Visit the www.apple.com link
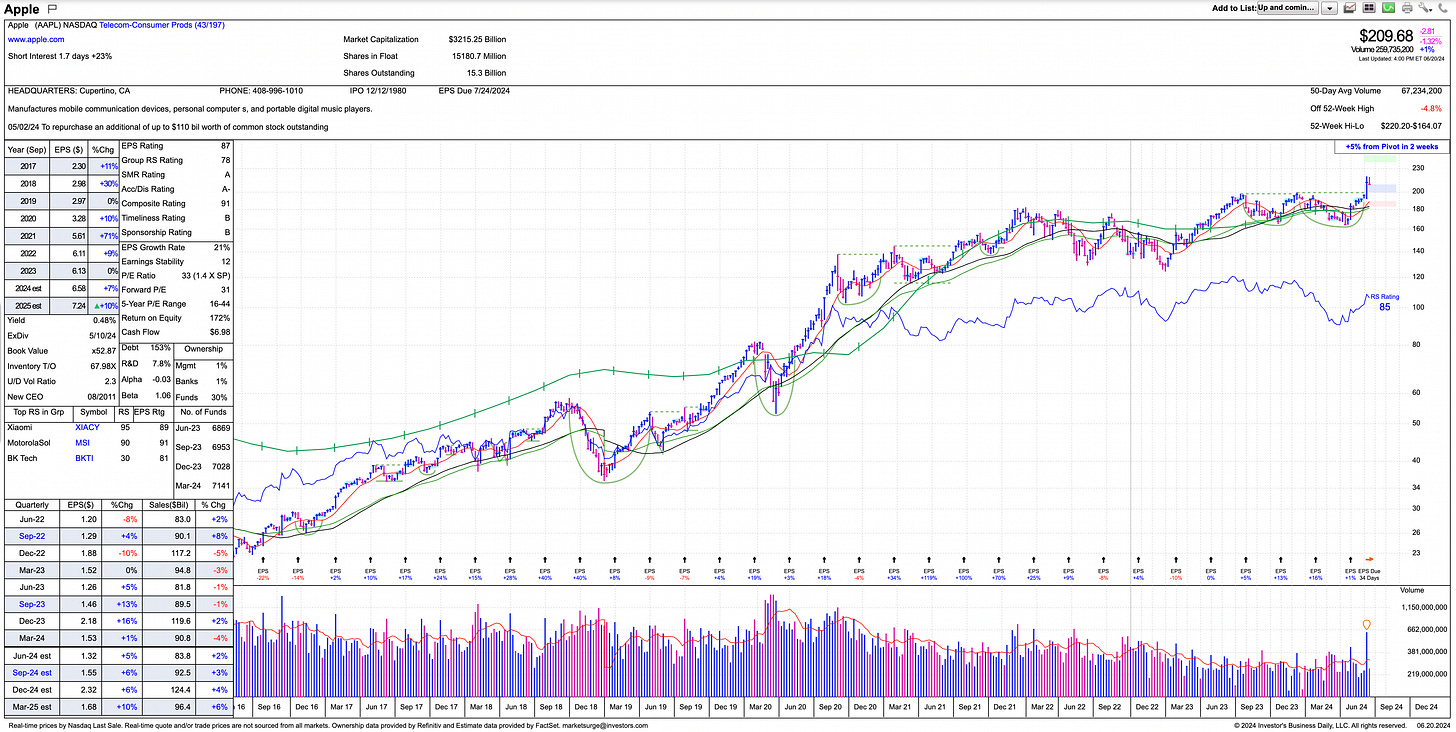 pos(36,40)
